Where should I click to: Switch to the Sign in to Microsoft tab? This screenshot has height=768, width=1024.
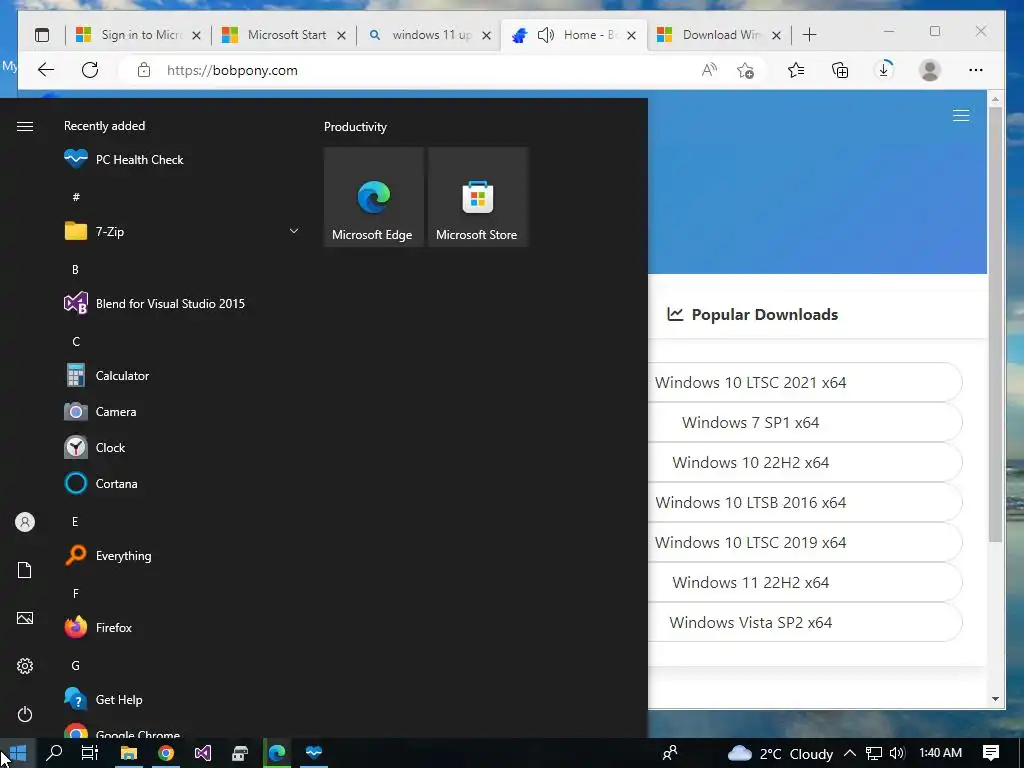tap(138, 35)
